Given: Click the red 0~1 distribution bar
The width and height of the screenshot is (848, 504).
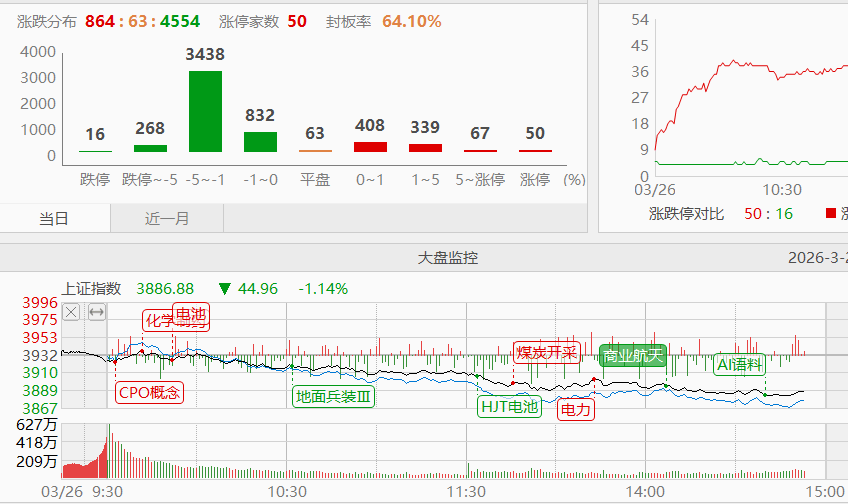Looking at the screenshot, I should [x=370, y=147].
